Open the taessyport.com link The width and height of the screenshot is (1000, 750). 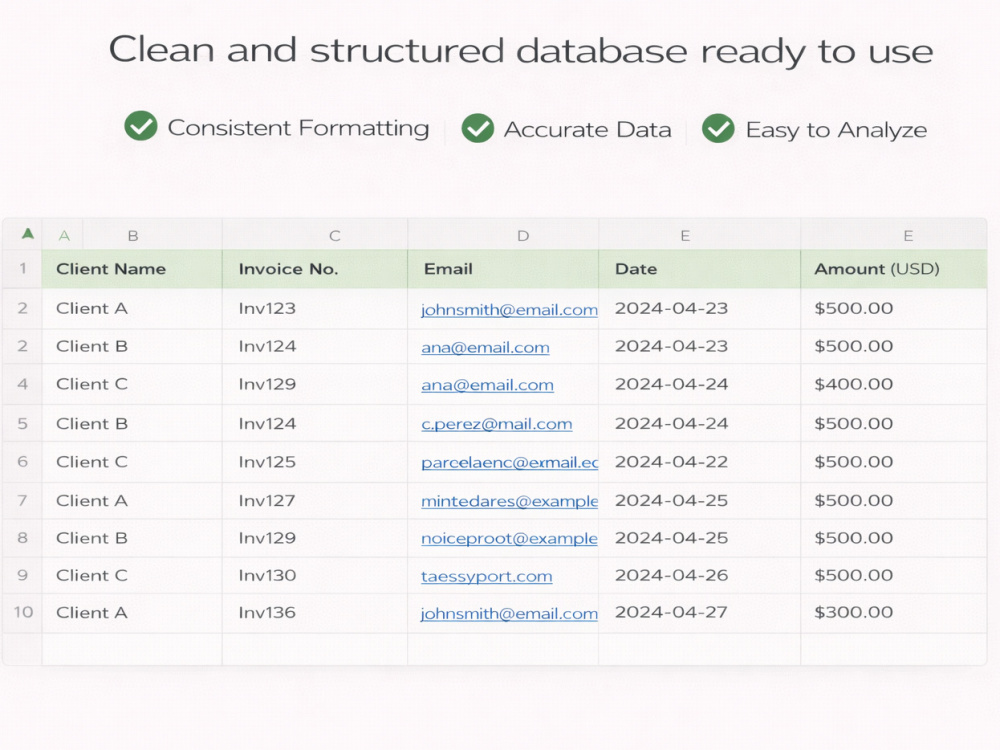[487, 577]
